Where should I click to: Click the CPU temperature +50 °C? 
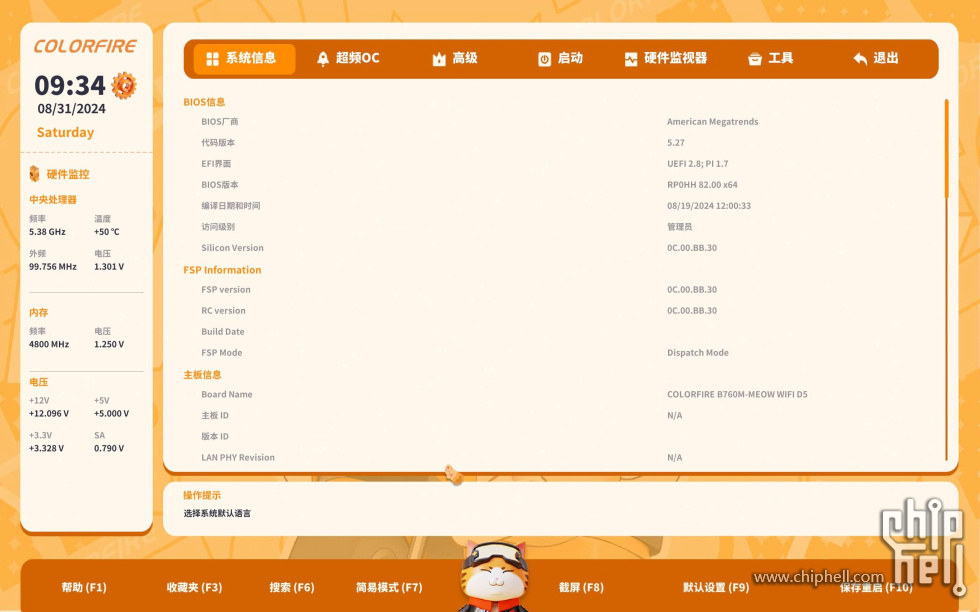click(106, 232)
